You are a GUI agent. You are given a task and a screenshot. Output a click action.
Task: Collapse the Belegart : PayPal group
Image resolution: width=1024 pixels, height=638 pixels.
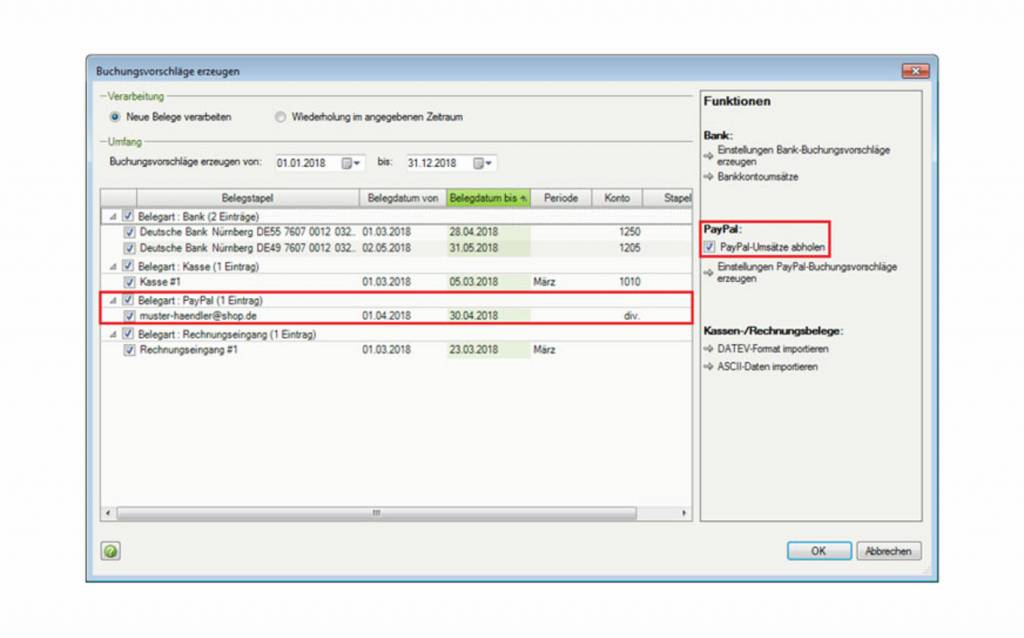click(112, 300)
